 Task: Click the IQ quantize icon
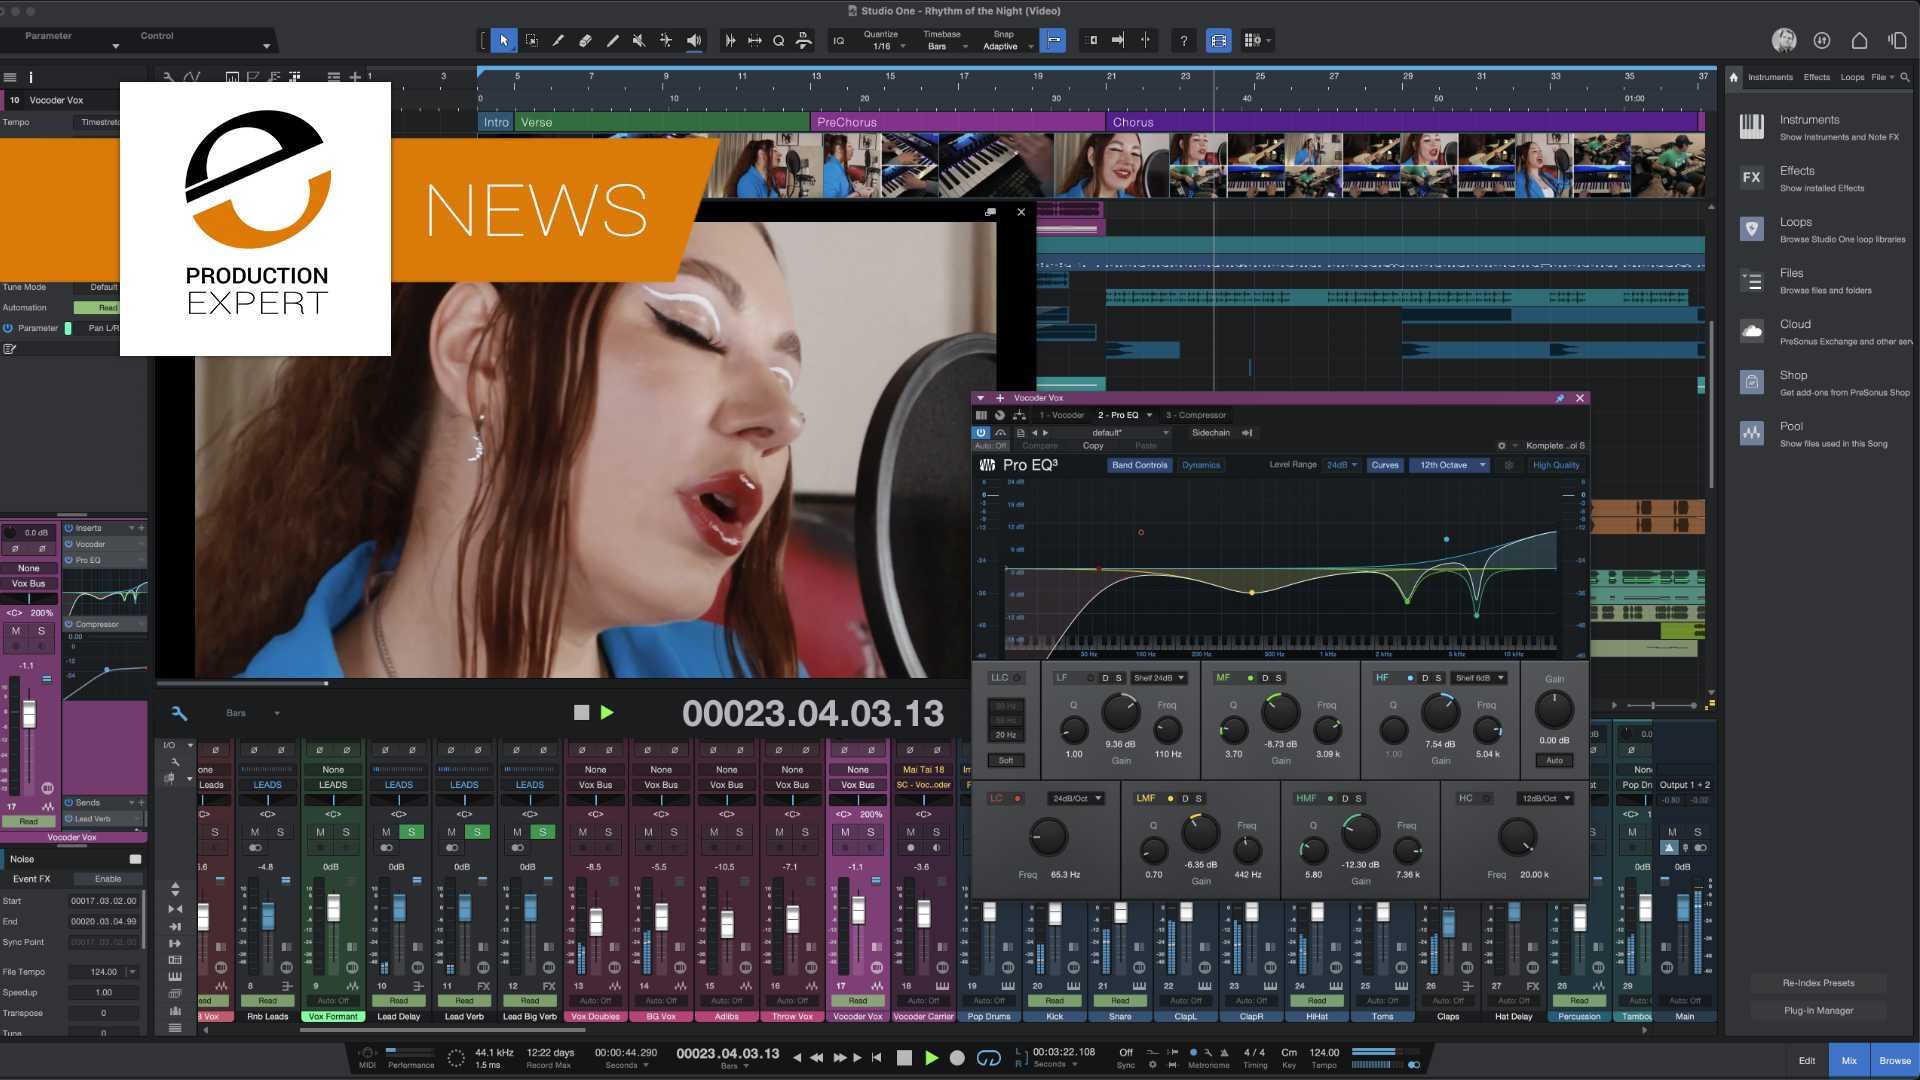pos(839,41)
